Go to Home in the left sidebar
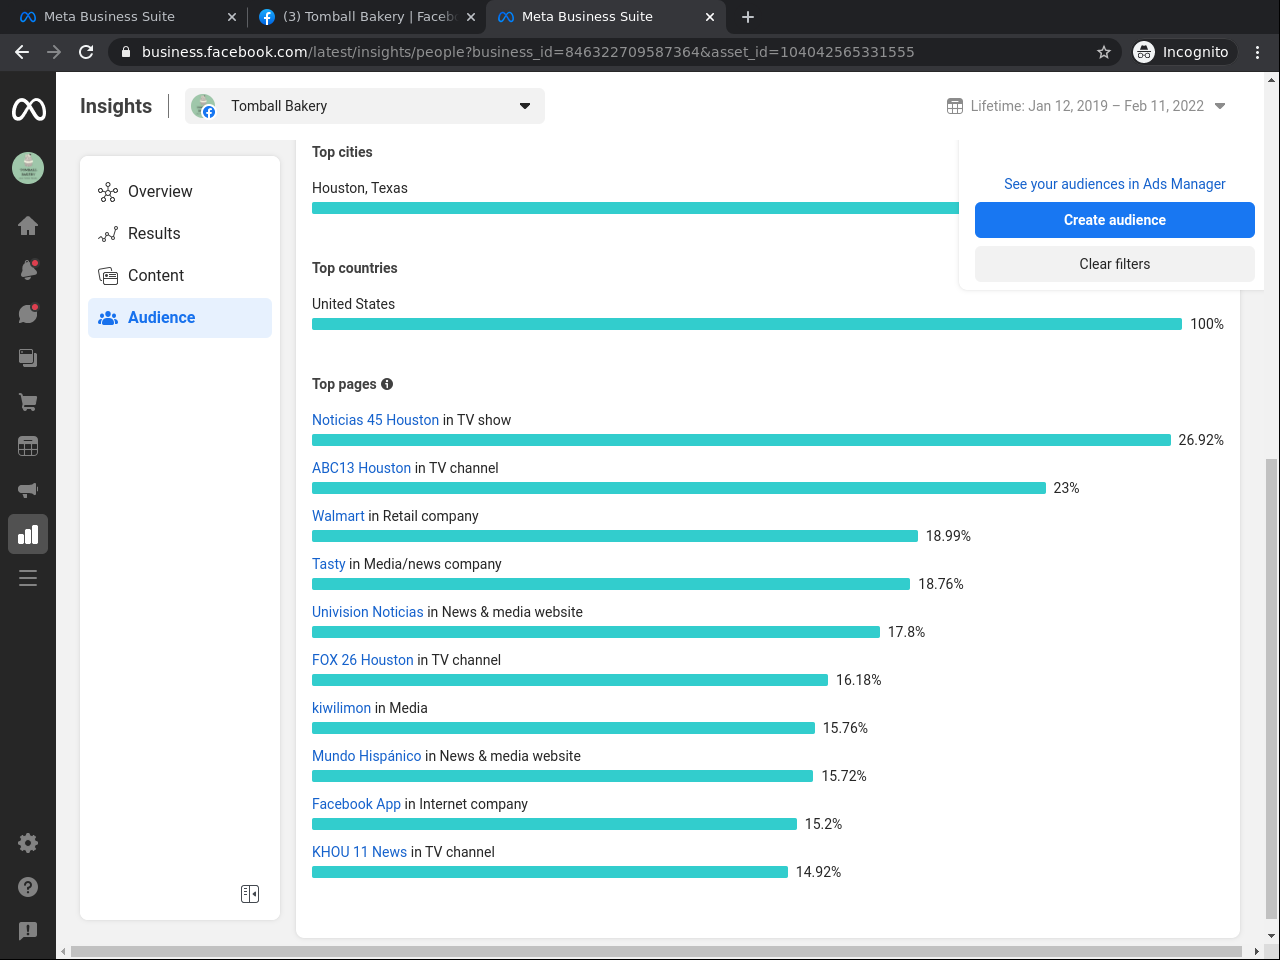 pyautogui.click(x=28, y=225)
